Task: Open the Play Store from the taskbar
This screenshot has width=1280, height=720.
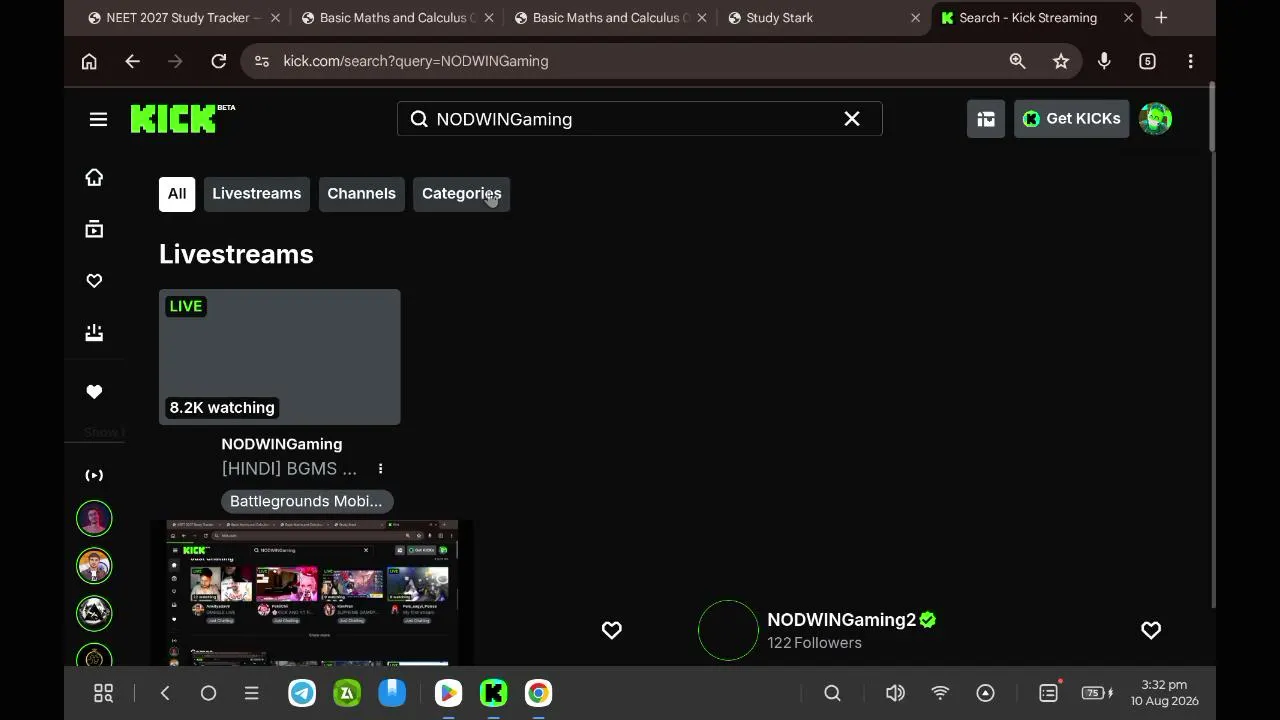Action: [448, 693]
